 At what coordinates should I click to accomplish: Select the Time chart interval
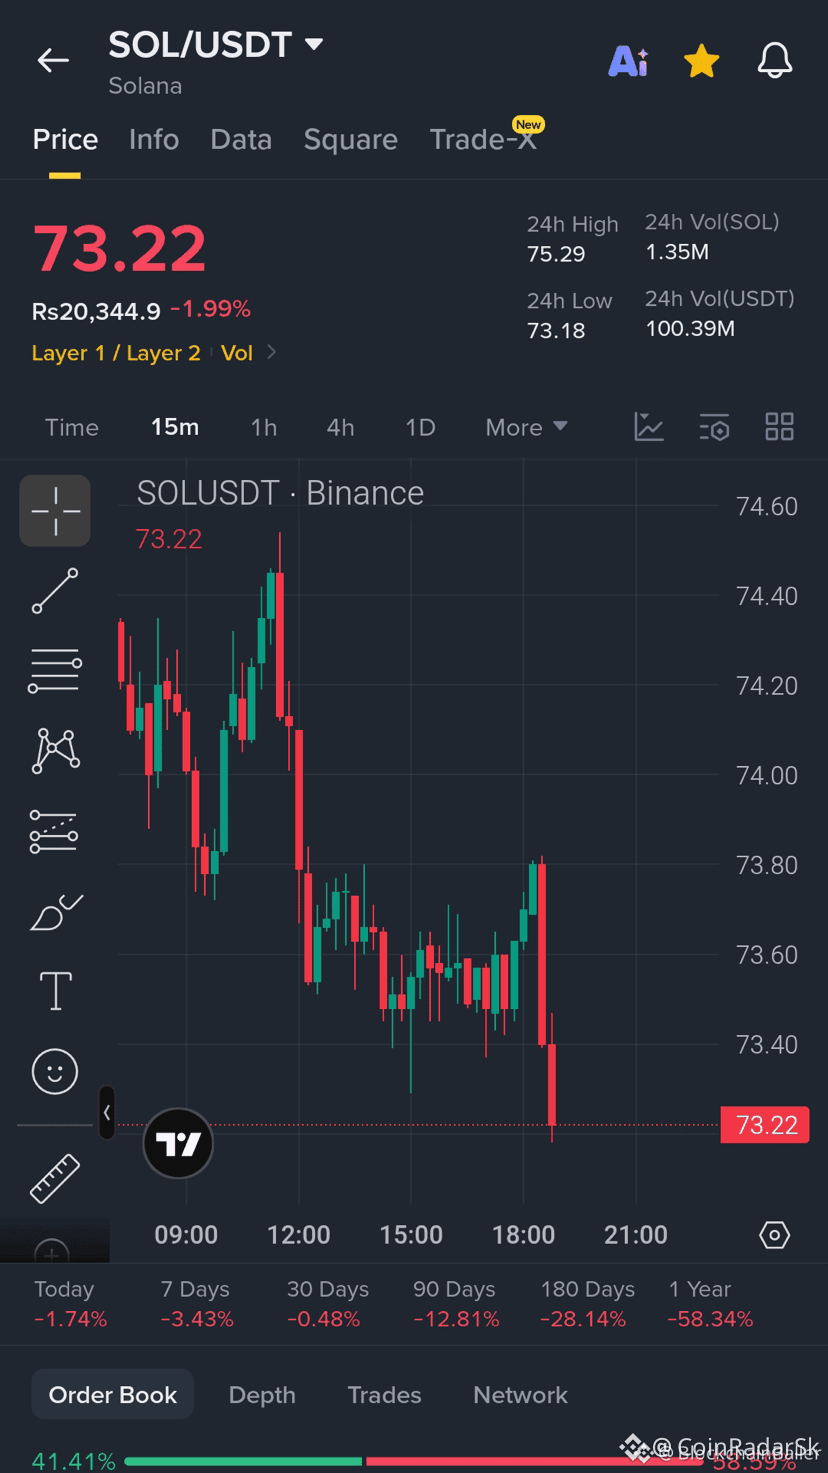tap(72, 428)
